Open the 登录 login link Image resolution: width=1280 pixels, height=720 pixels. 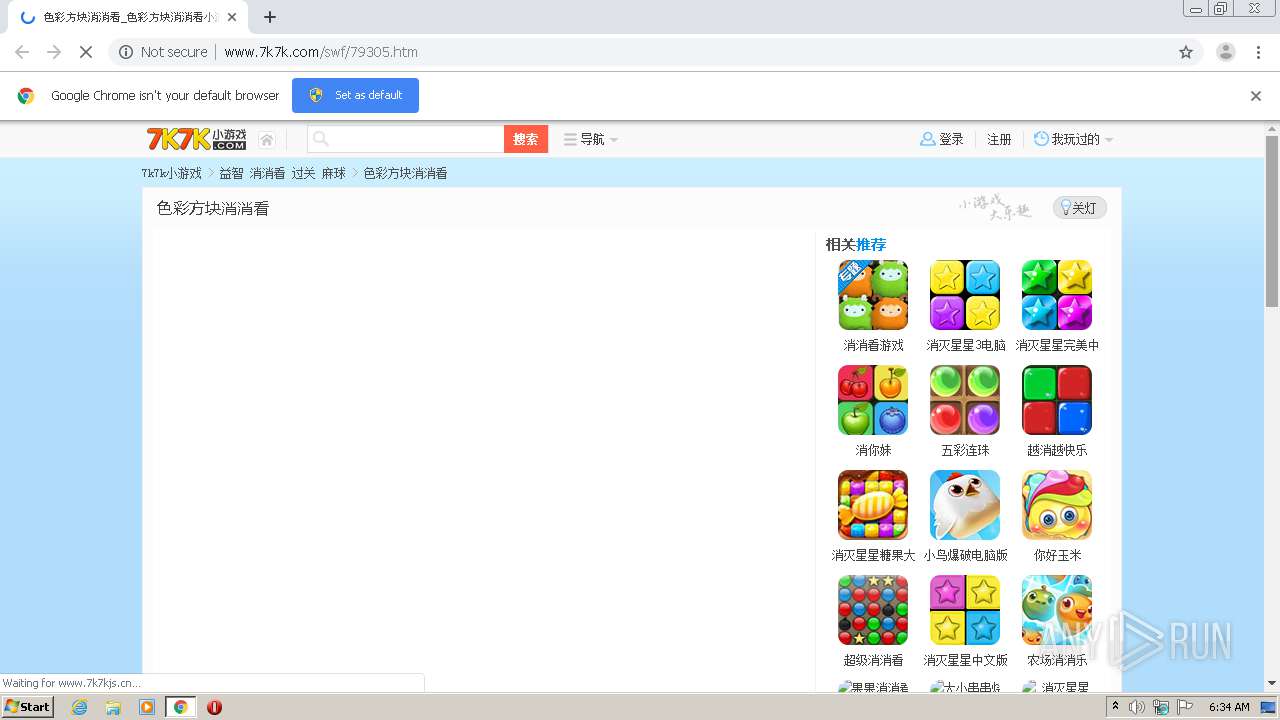click(x=942, y=139)
